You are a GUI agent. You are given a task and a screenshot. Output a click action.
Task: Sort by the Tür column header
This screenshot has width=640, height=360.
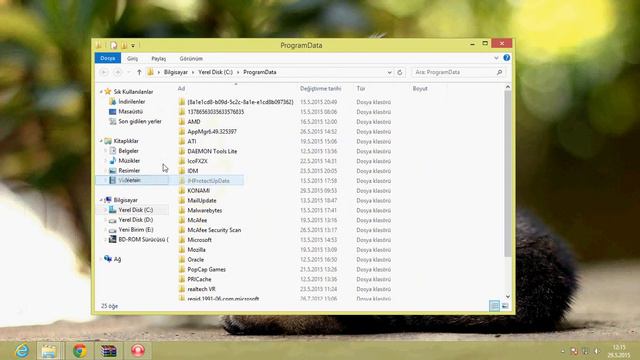361,88
